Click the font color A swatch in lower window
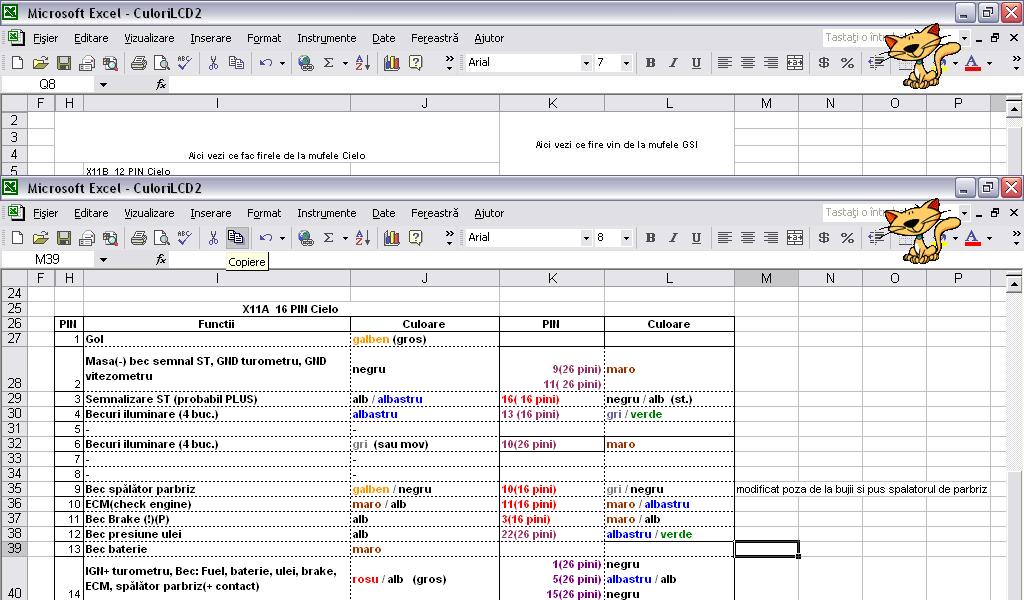This screenshot has width=1024, height=600. click(971, 238)
